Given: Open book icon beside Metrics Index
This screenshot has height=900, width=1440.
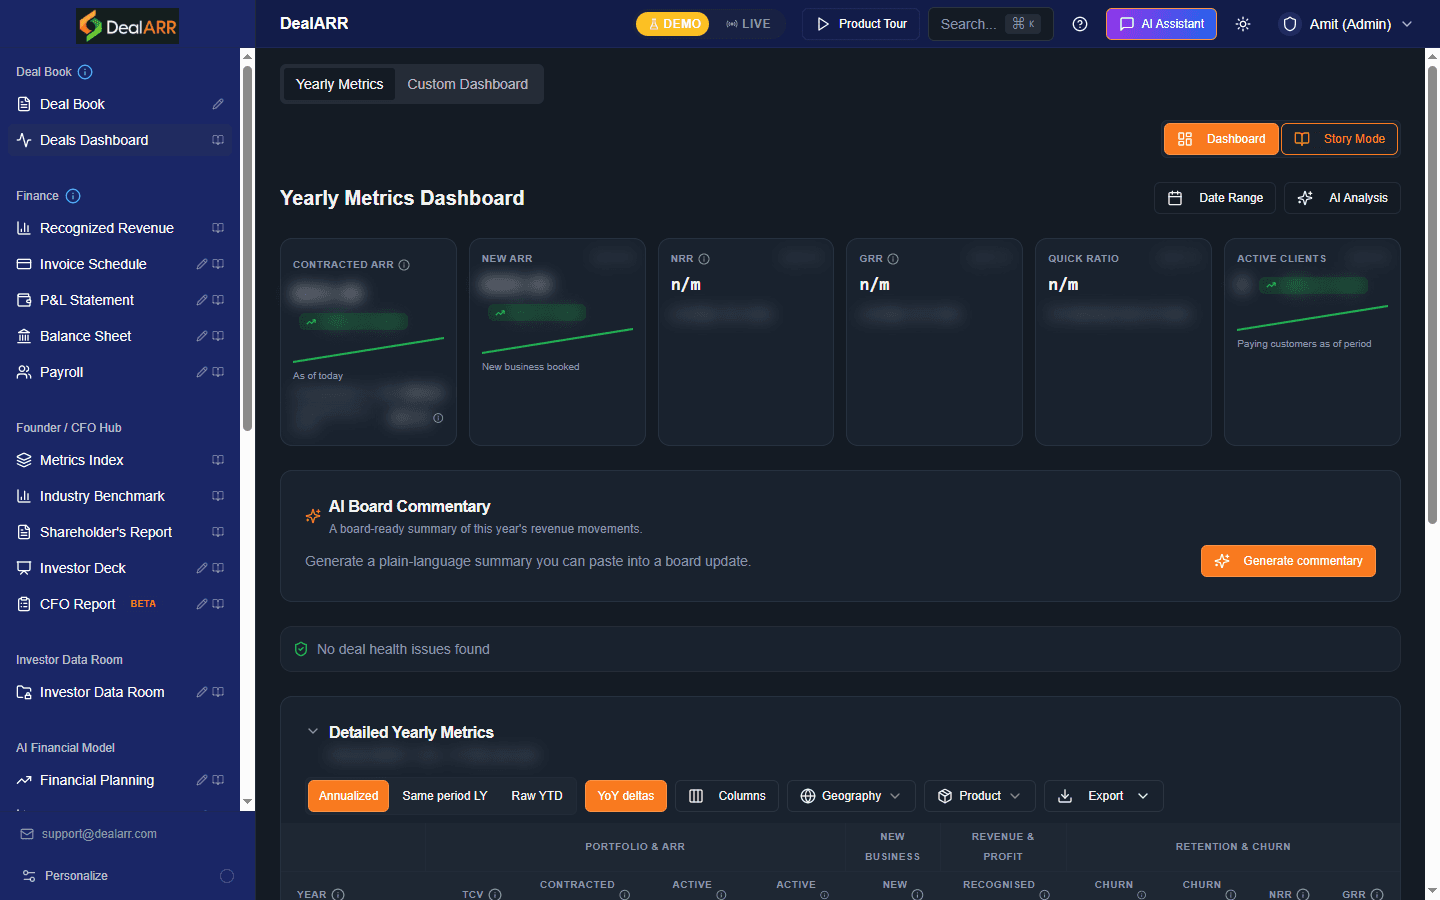Looking at the screenshot, I should 218,460.
